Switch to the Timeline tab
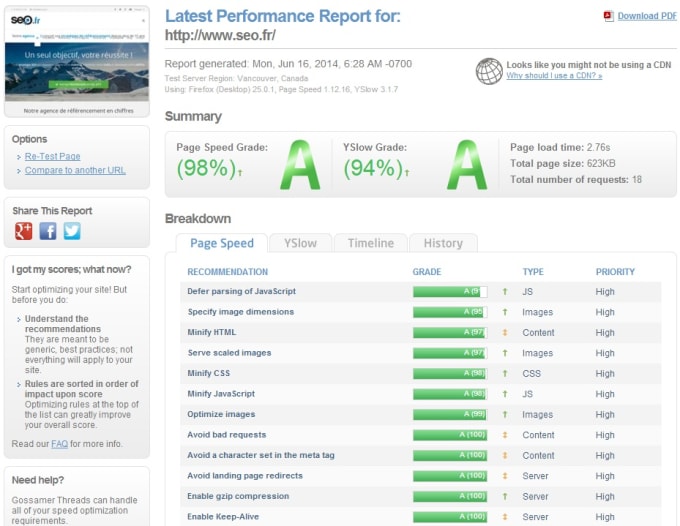 tap(371, 243)
